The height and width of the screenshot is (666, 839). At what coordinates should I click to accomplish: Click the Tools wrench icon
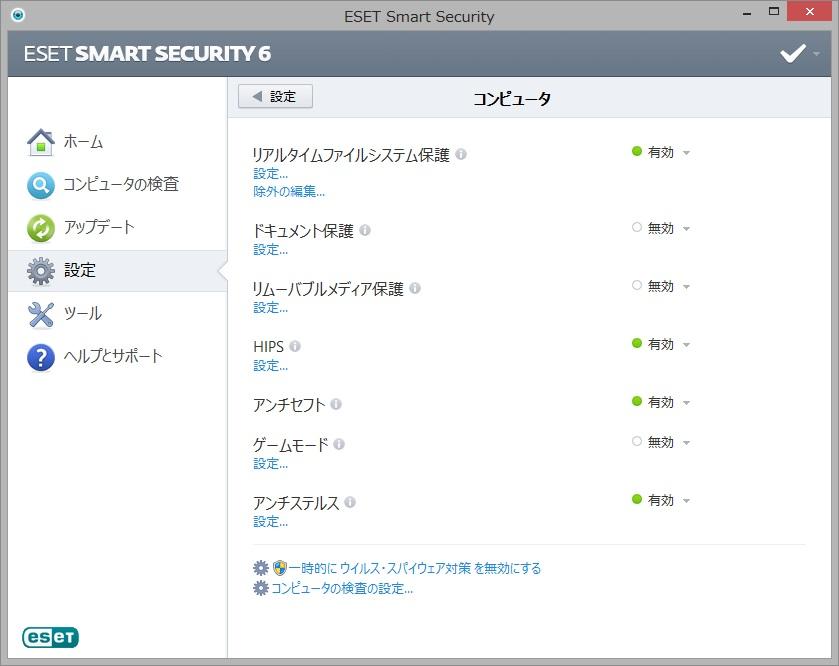pyautogui.click(x=40, y=314)
